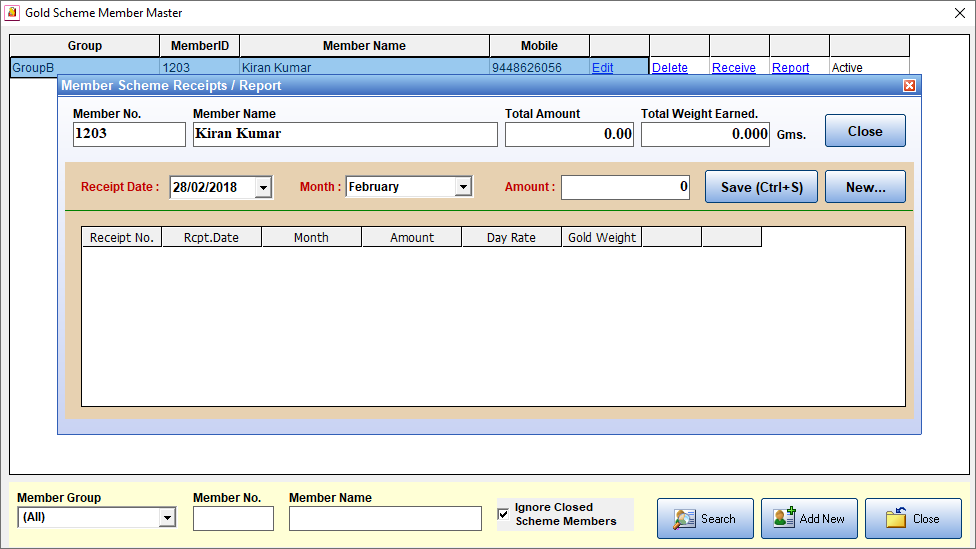This screenshot has height=549, width=976.
Task: Click the bottom Member Name search field
Action: [385, 518]
